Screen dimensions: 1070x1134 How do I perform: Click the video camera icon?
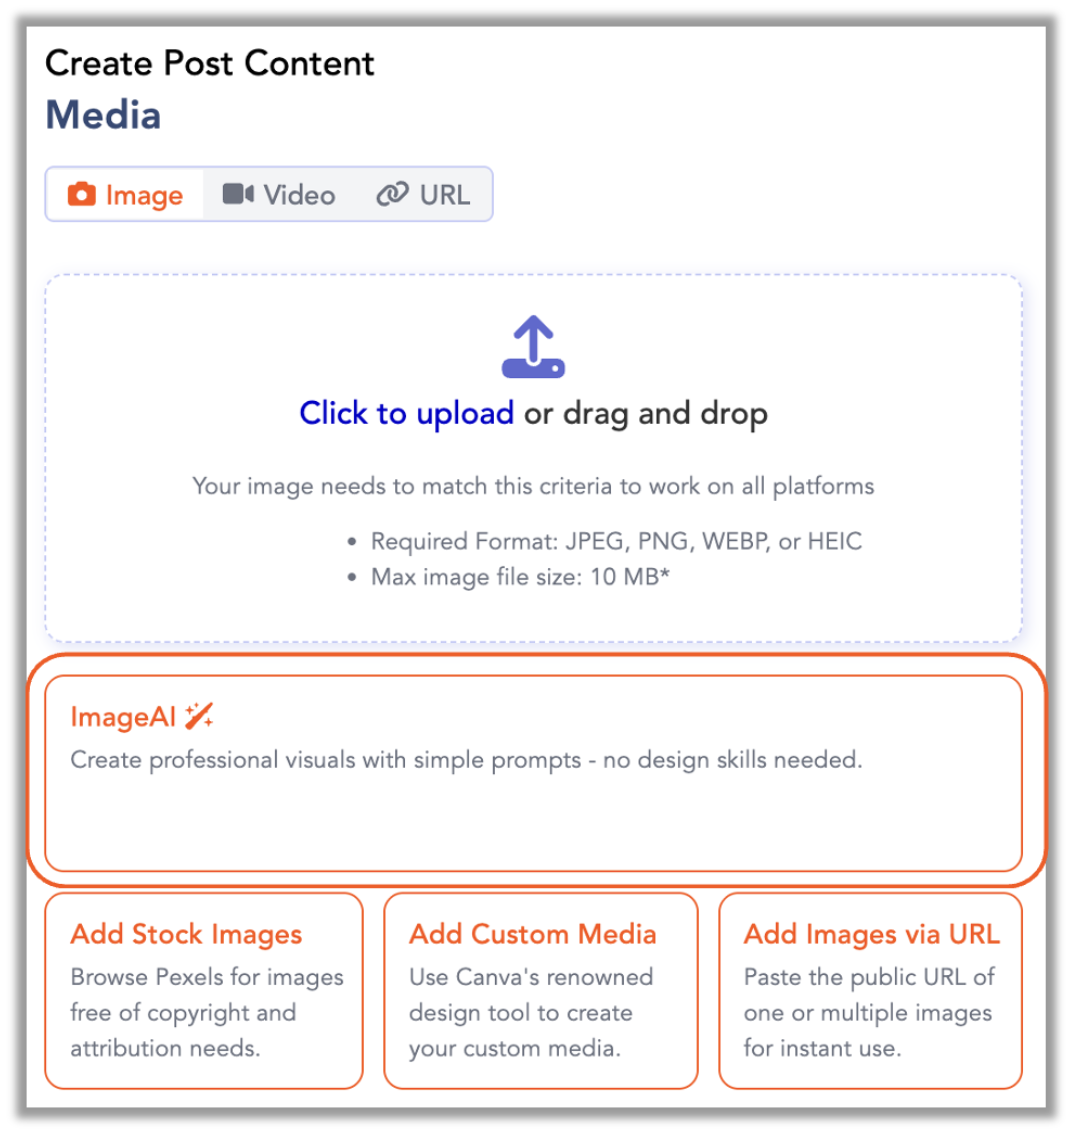(238, 194)
